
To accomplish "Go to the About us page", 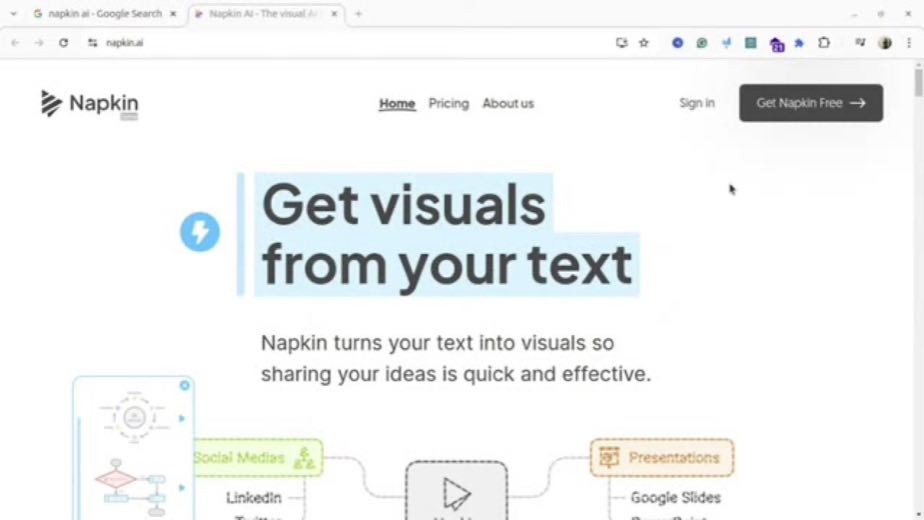I will tap(508, 103).
